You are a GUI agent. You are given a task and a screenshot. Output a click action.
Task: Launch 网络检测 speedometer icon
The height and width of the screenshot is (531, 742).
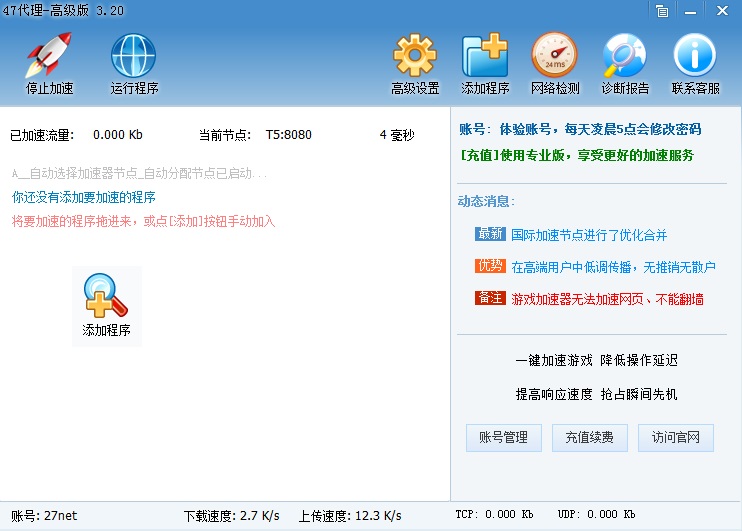coord(555,58)
